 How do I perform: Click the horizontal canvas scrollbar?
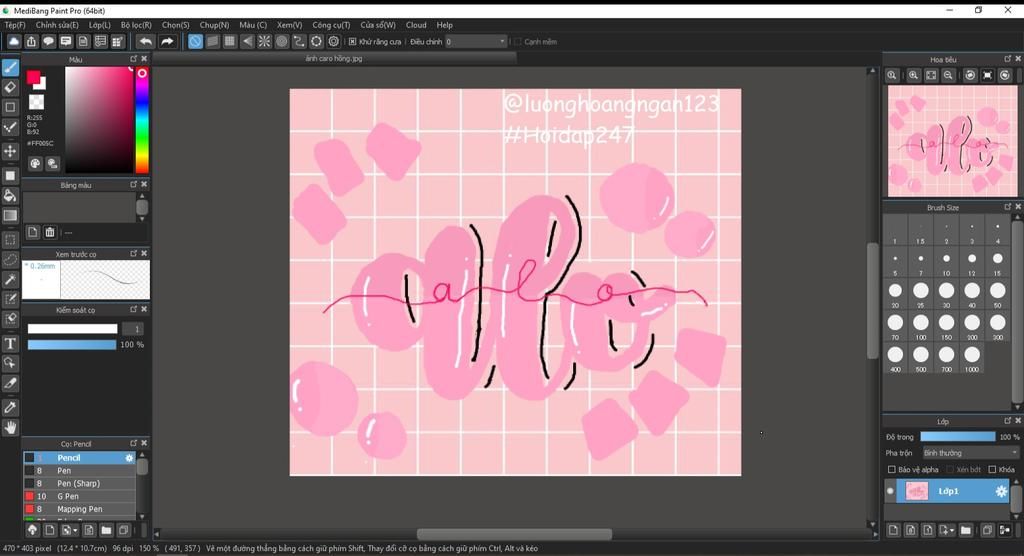[x=514, y=534]
